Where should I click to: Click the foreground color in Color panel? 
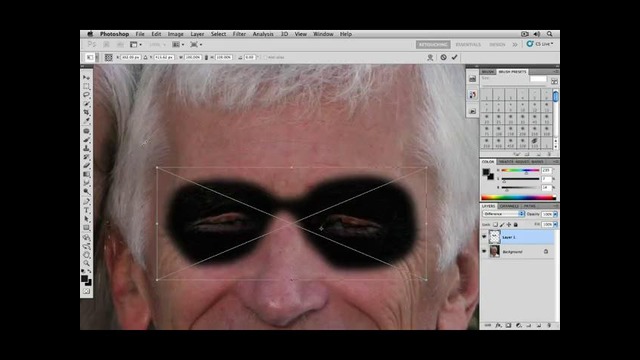click(486, 172)
